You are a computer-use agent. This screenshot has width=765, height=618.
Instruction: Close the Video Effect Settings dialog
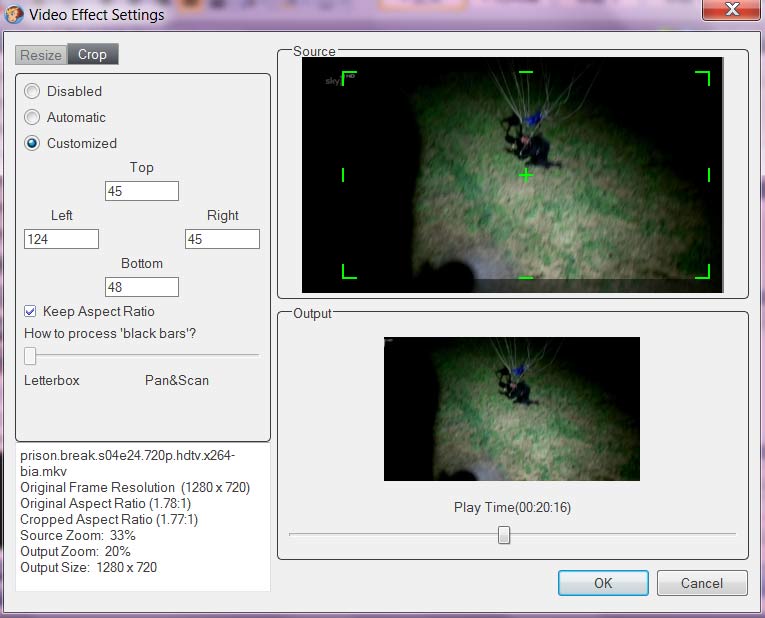(x=732, y=10)
